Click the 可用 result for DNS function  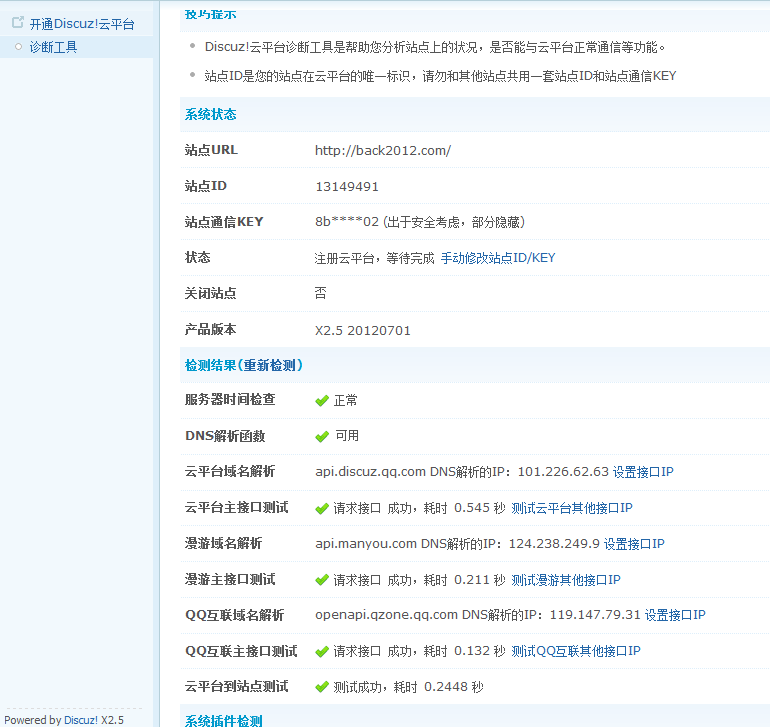347,436
